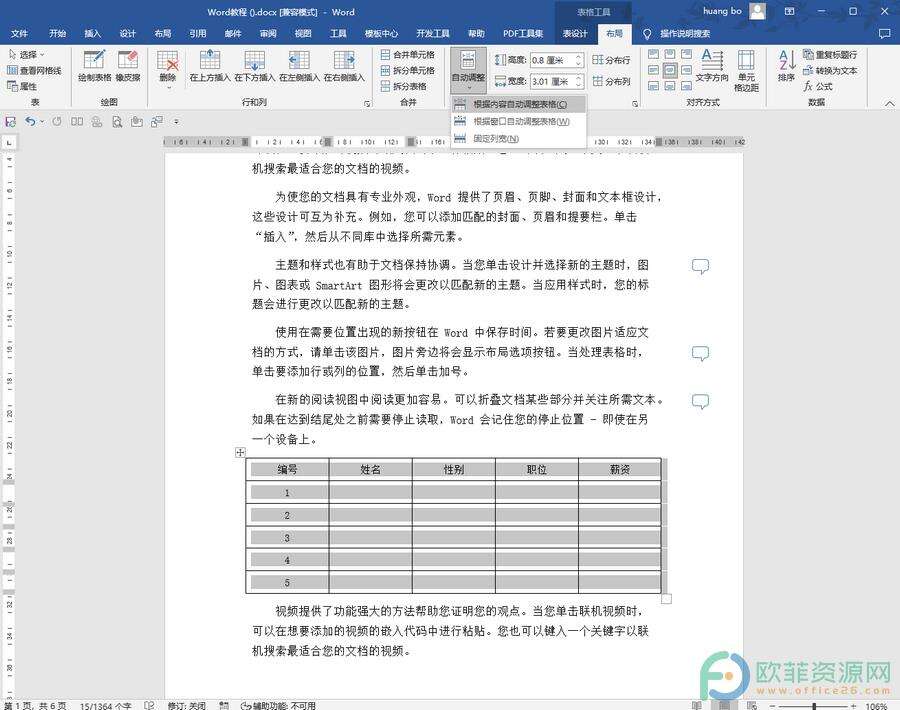Screen dimensions: 900x710
Task: Open the 删除 delete dropdown
Action: click(x=168, y=86)
